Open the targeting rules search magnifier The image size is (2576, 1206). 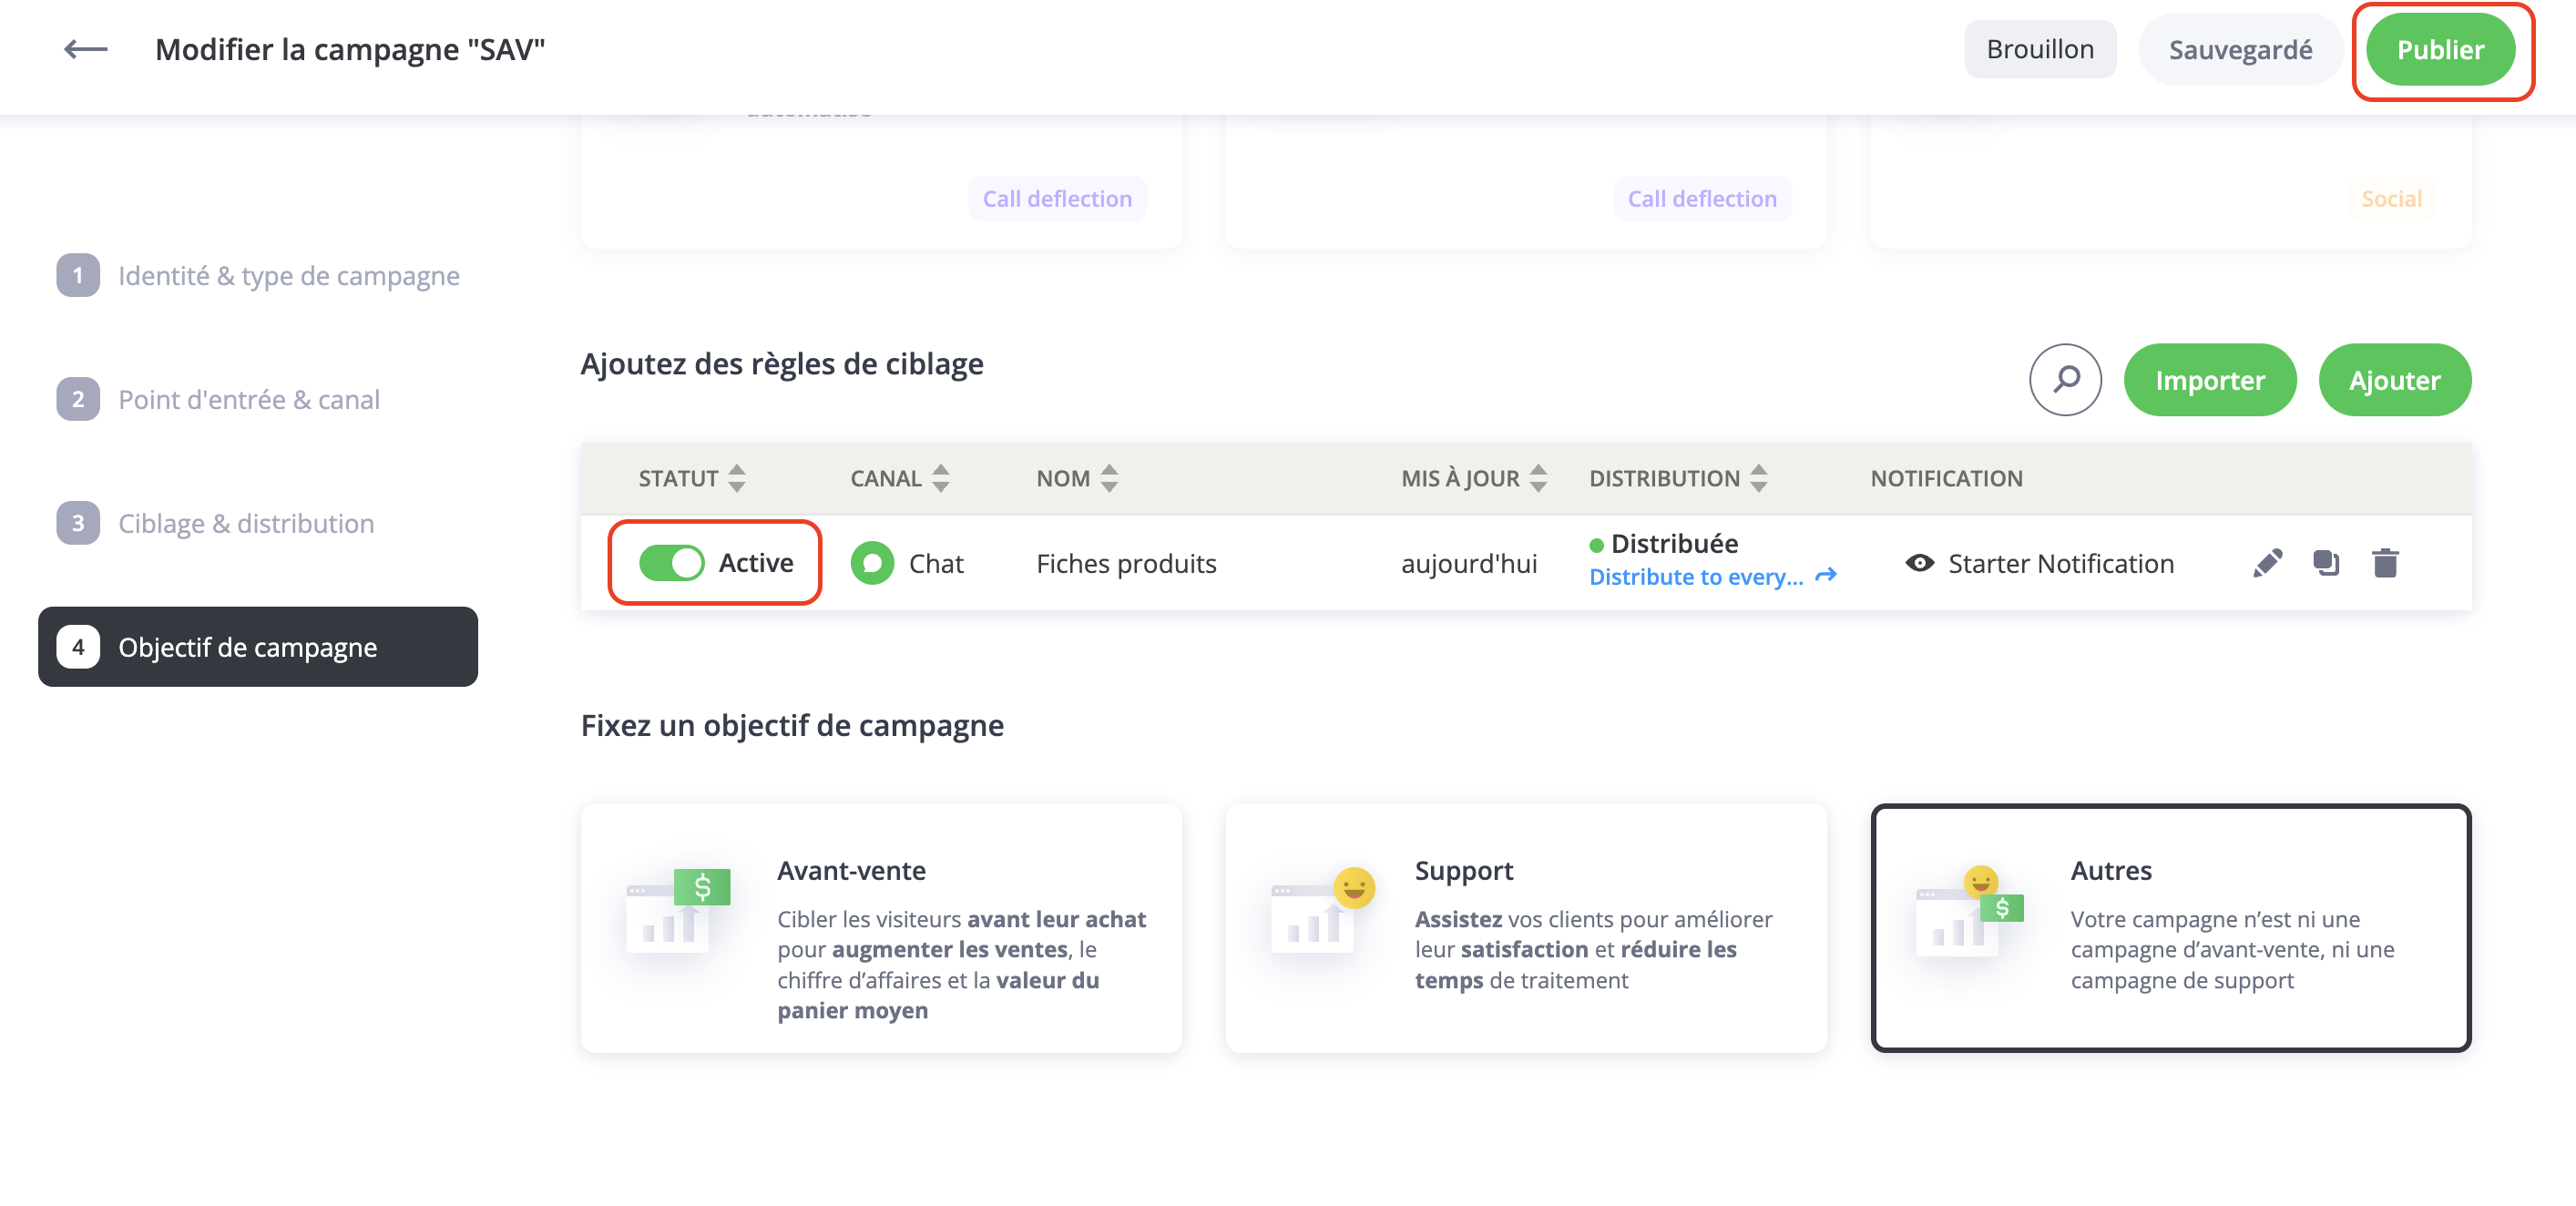point(2065,379)
